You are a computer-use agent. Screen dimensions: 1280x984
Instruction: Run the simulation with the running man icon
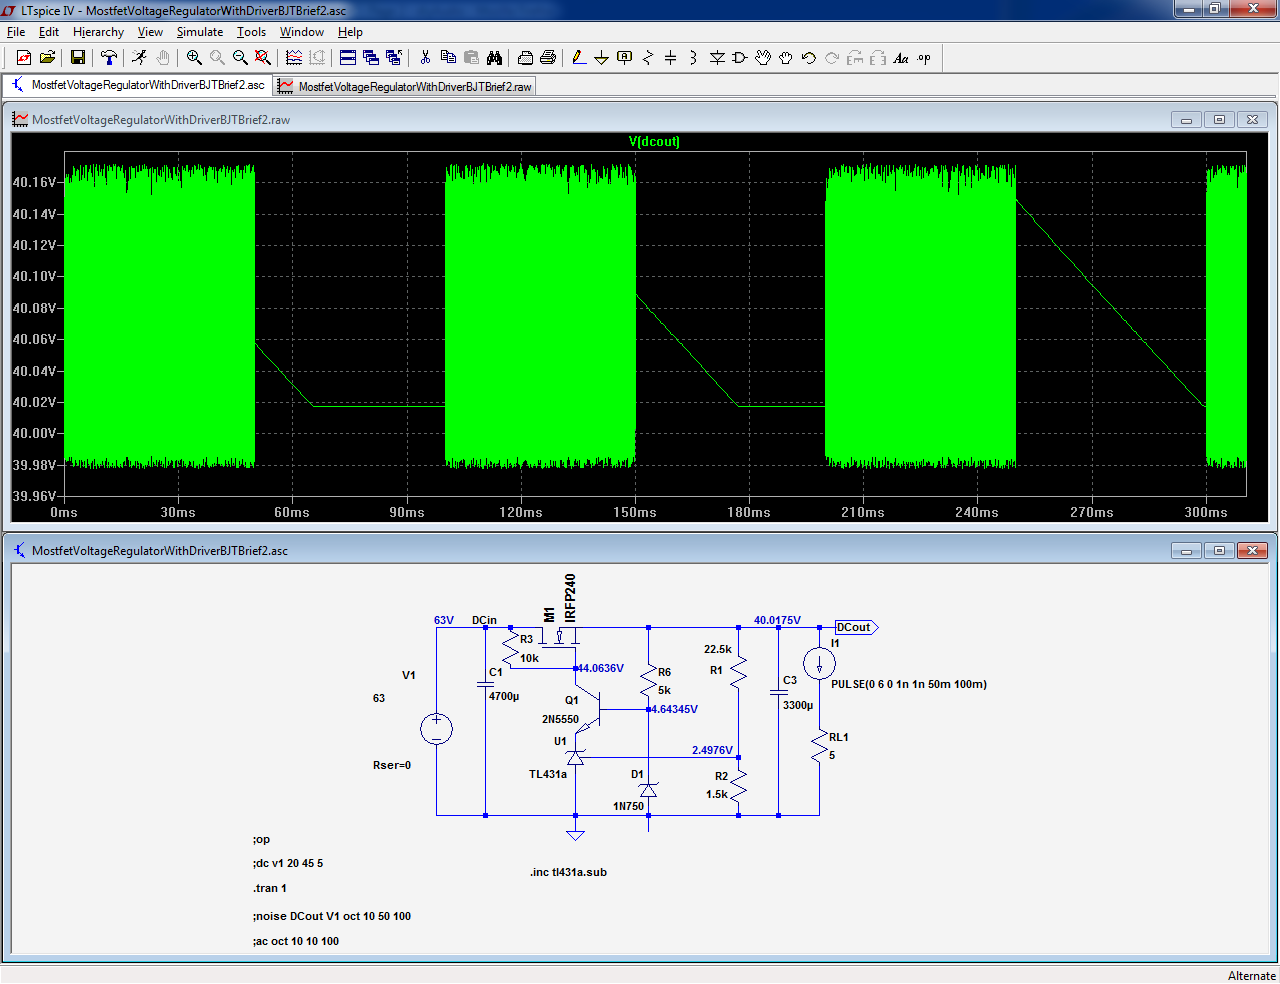(139, 58)
